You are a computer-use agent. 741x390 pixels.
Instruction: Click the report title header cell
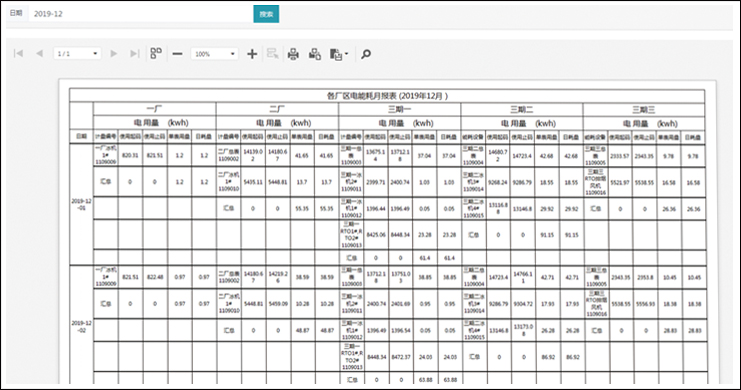[x=387, y=95]
